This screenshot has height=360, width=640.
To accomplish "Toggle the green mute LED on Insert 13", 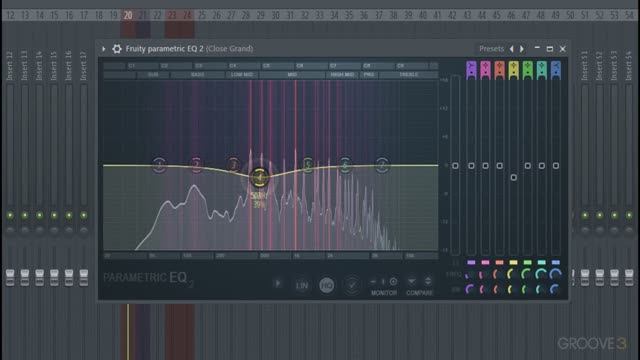I will (x=25, y=215).
